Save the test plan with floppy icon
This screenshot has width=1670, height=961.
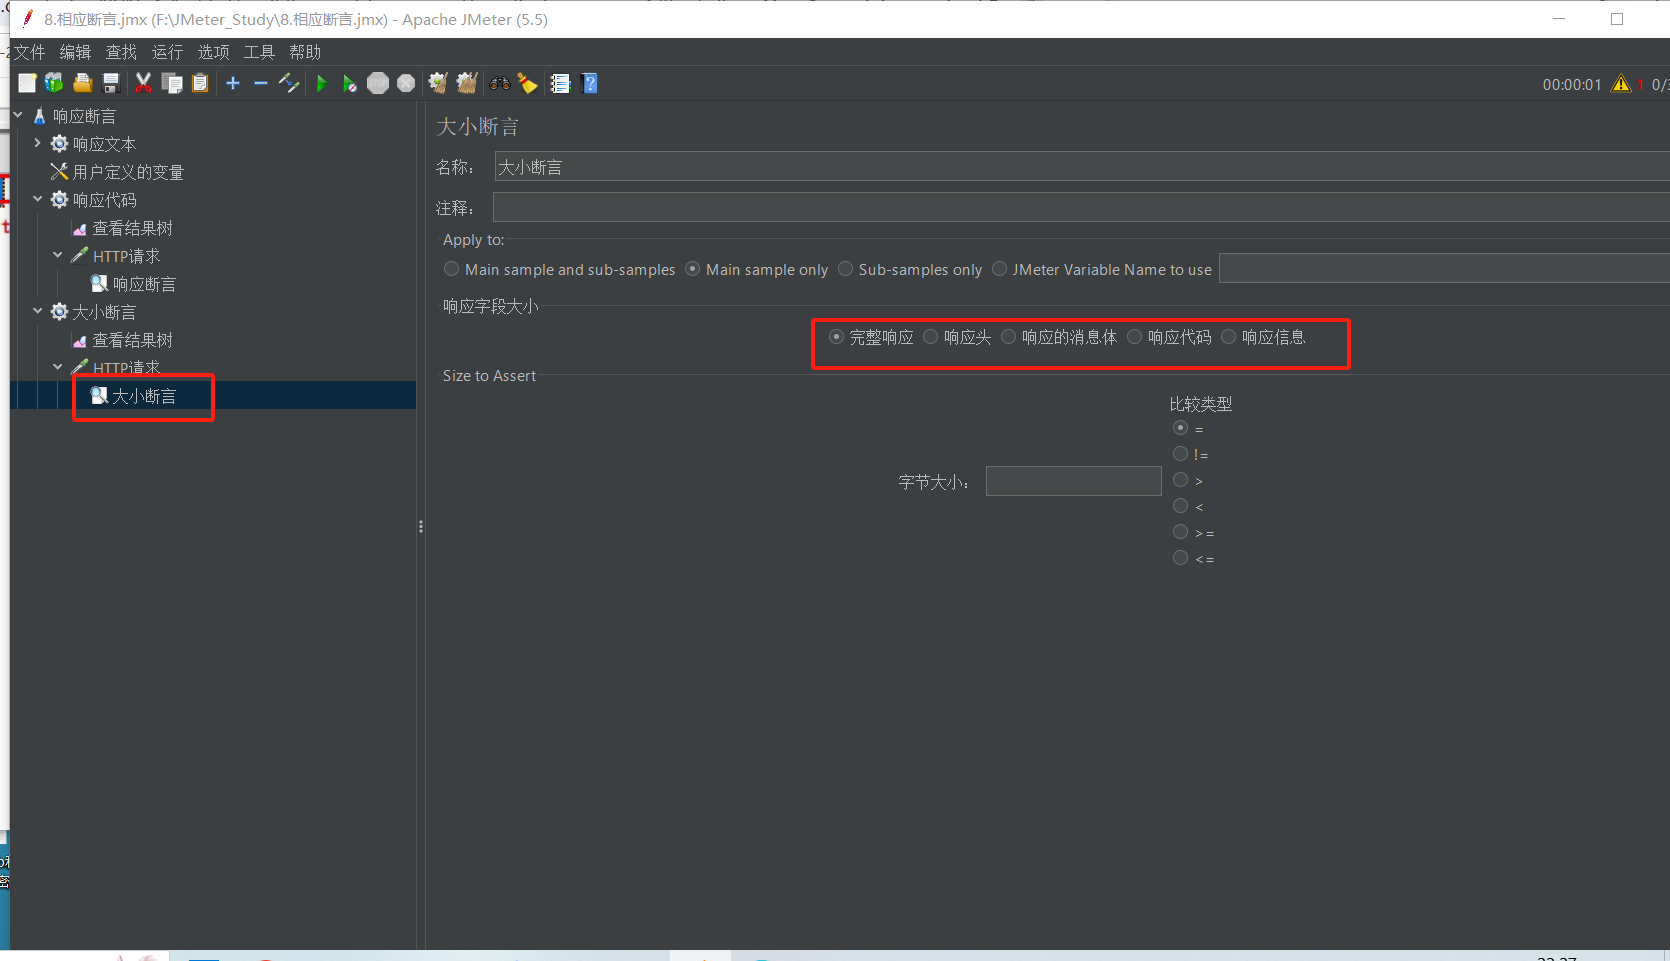coord(111,83)
